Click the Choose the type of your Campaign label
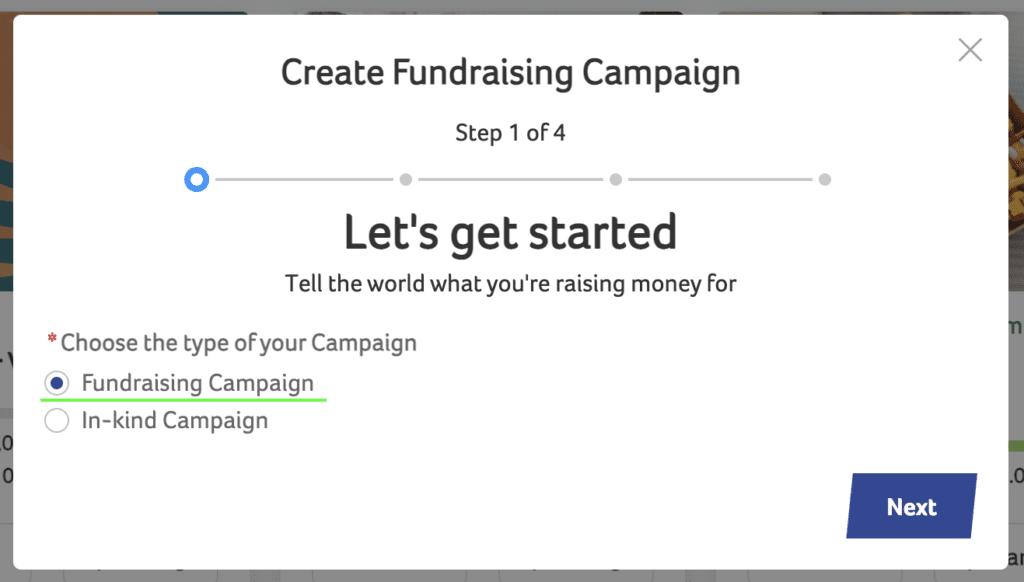Screen dimensions: 1024x582 238,343
